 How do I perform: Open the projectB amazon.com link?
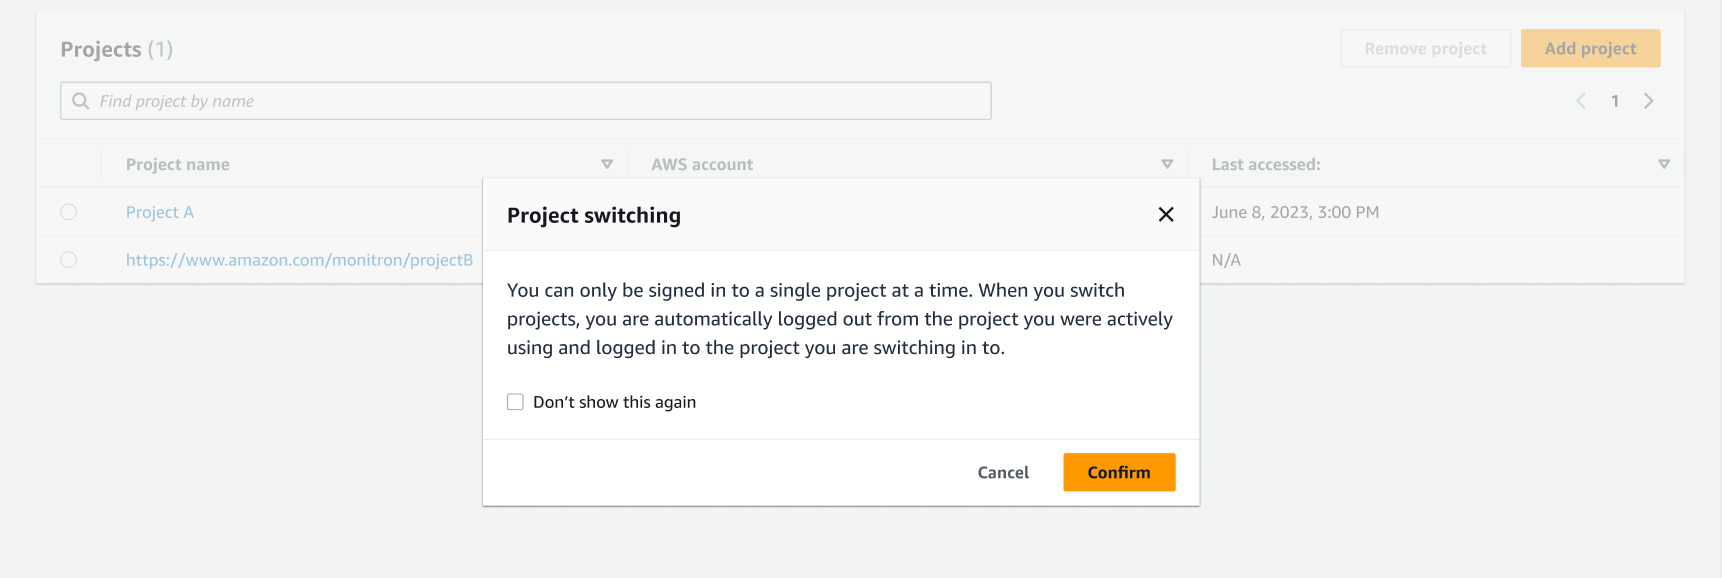point(297,259)
